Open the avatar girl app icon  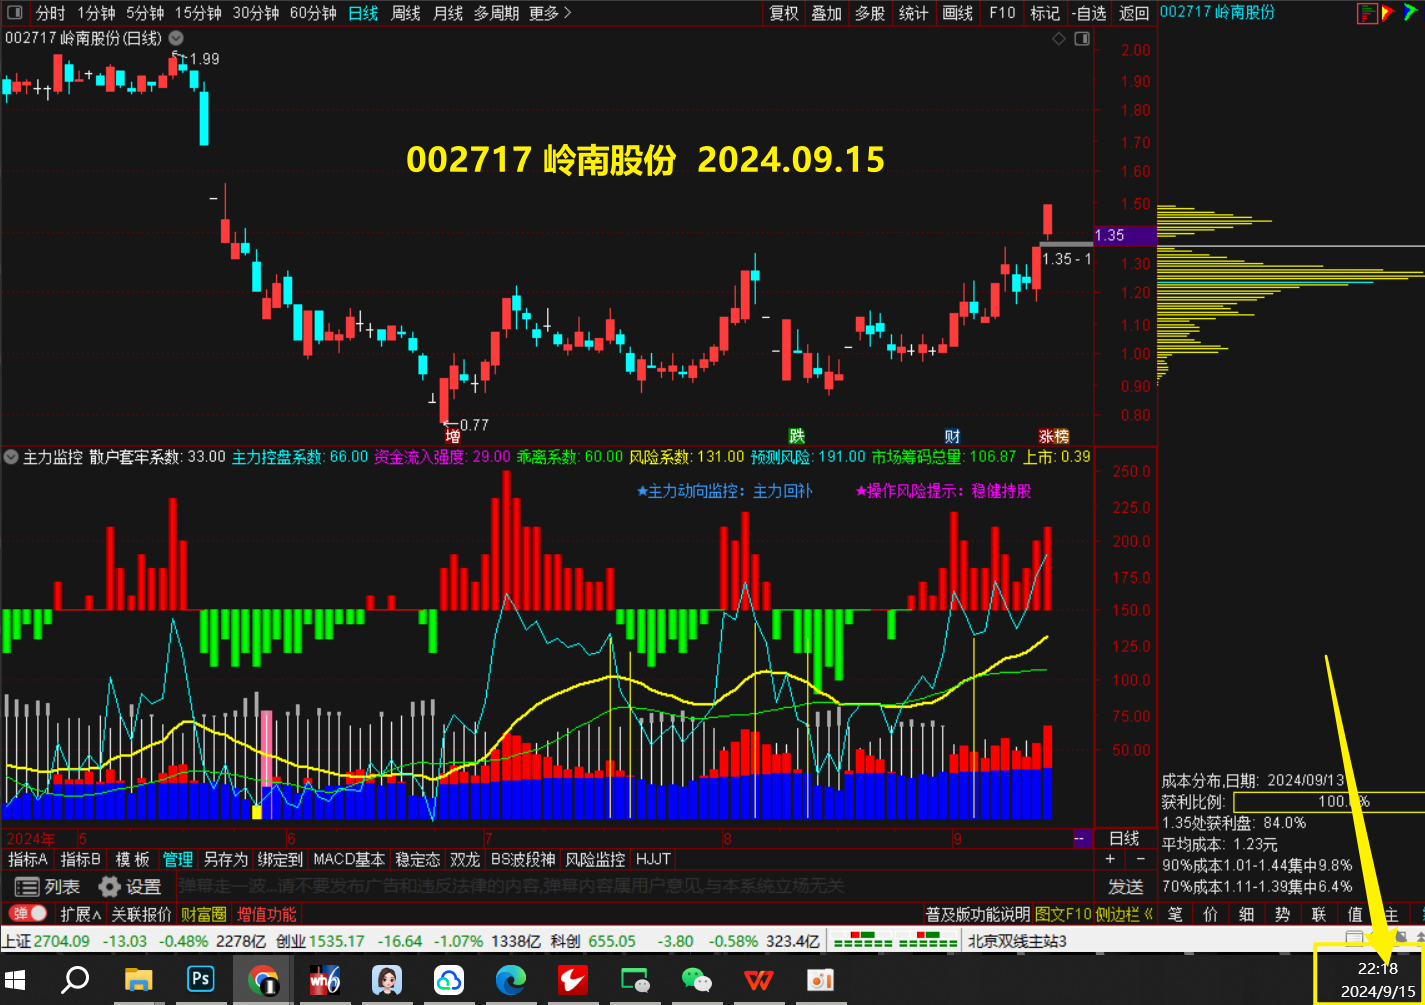click(x=387, y=979)
